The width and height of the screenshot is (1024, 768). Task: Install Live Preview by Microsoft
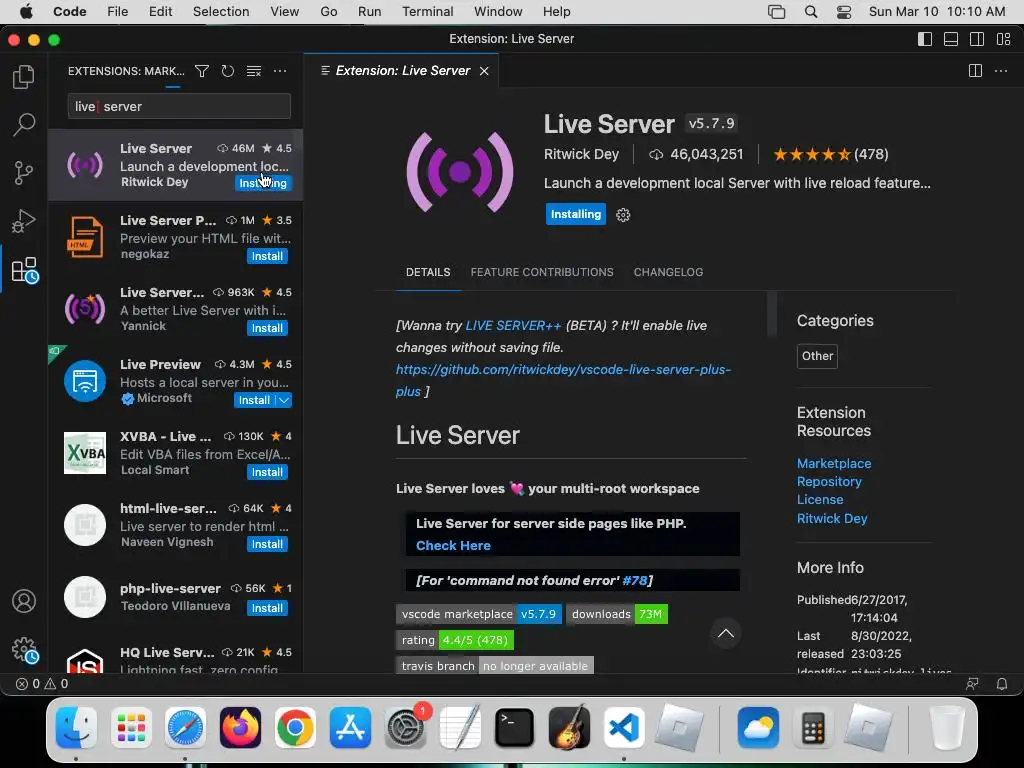(254, 400)
